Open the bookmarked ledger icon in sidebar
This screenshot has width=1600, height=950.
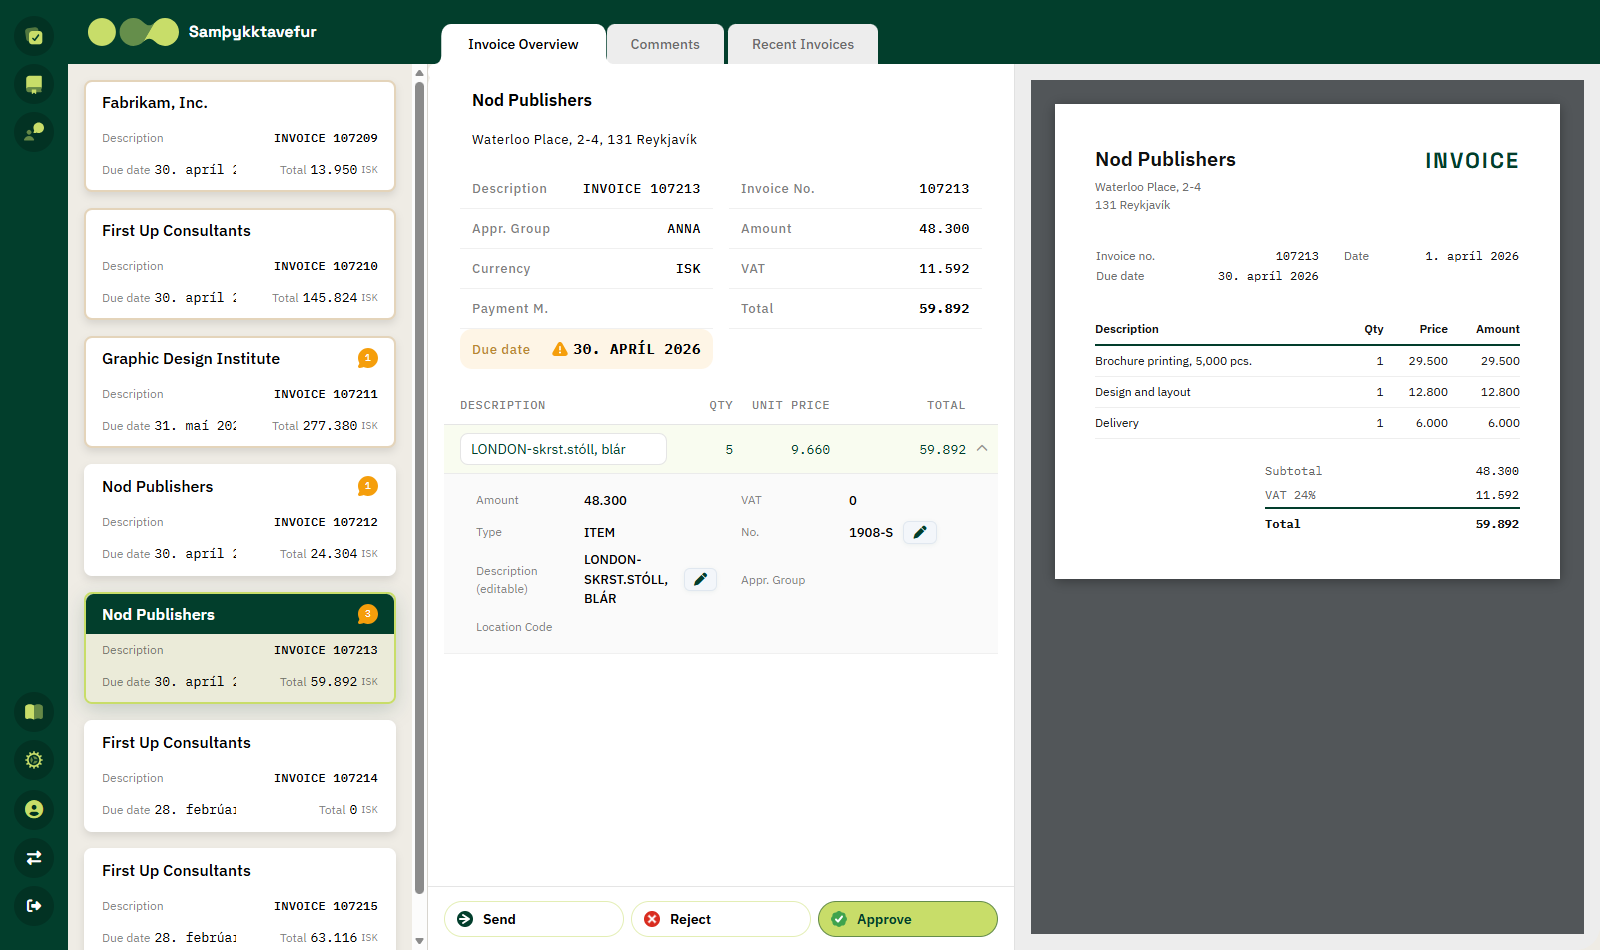click(34, 85)
